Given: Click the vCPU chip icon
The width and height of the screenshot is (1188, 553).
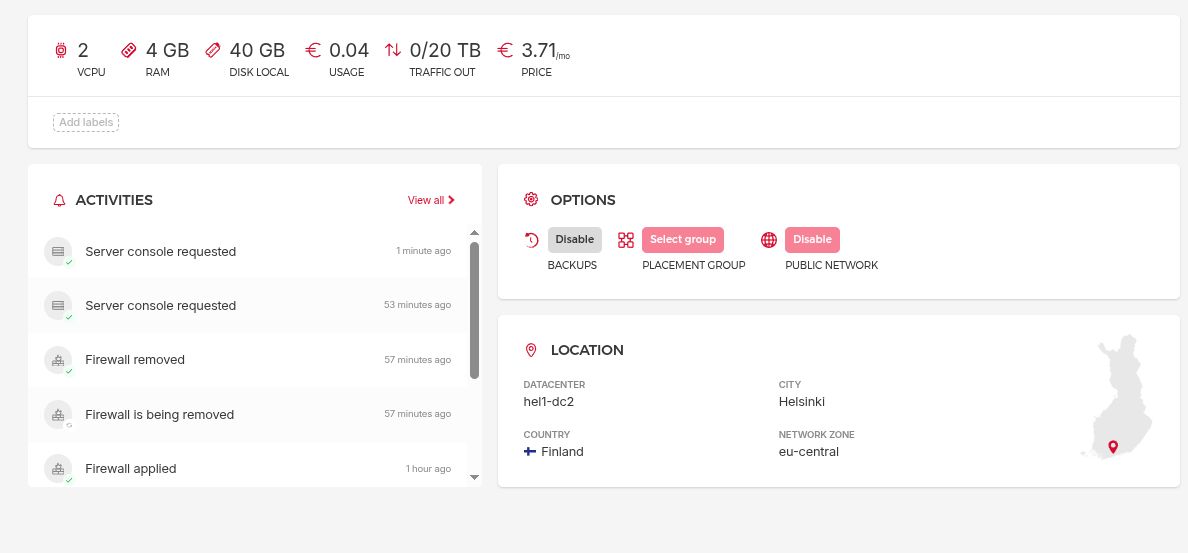Looking at the screenshot, I should coord(61,50).
